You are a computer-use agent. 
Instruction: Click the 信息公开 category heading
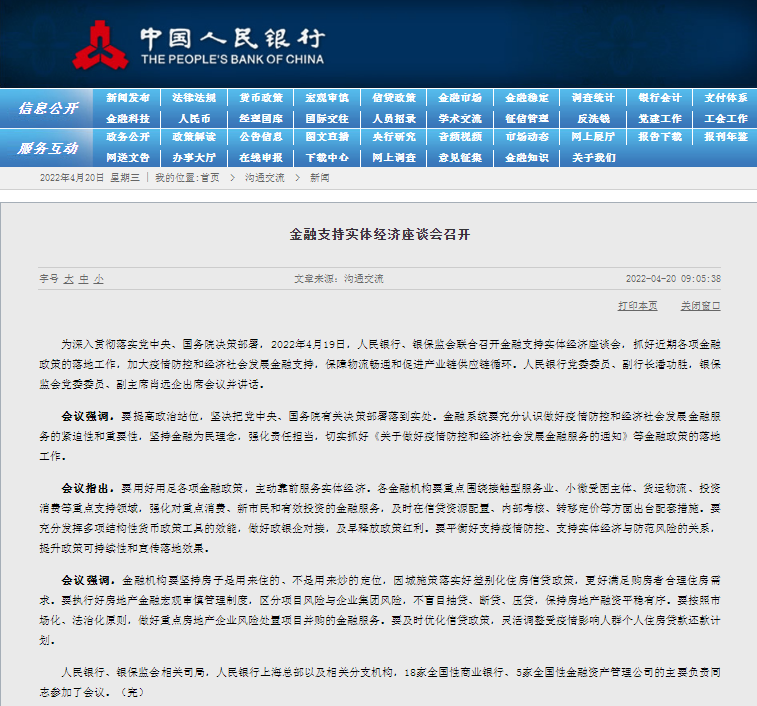[48, 108]
